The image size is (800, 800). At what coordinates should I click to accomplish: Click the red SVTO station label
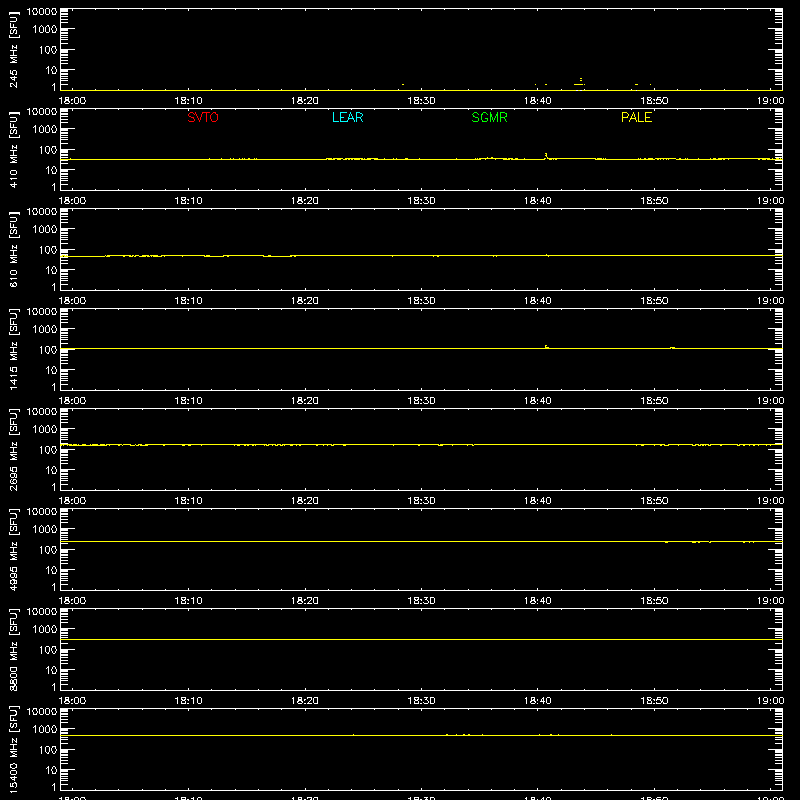pos(203,117)
